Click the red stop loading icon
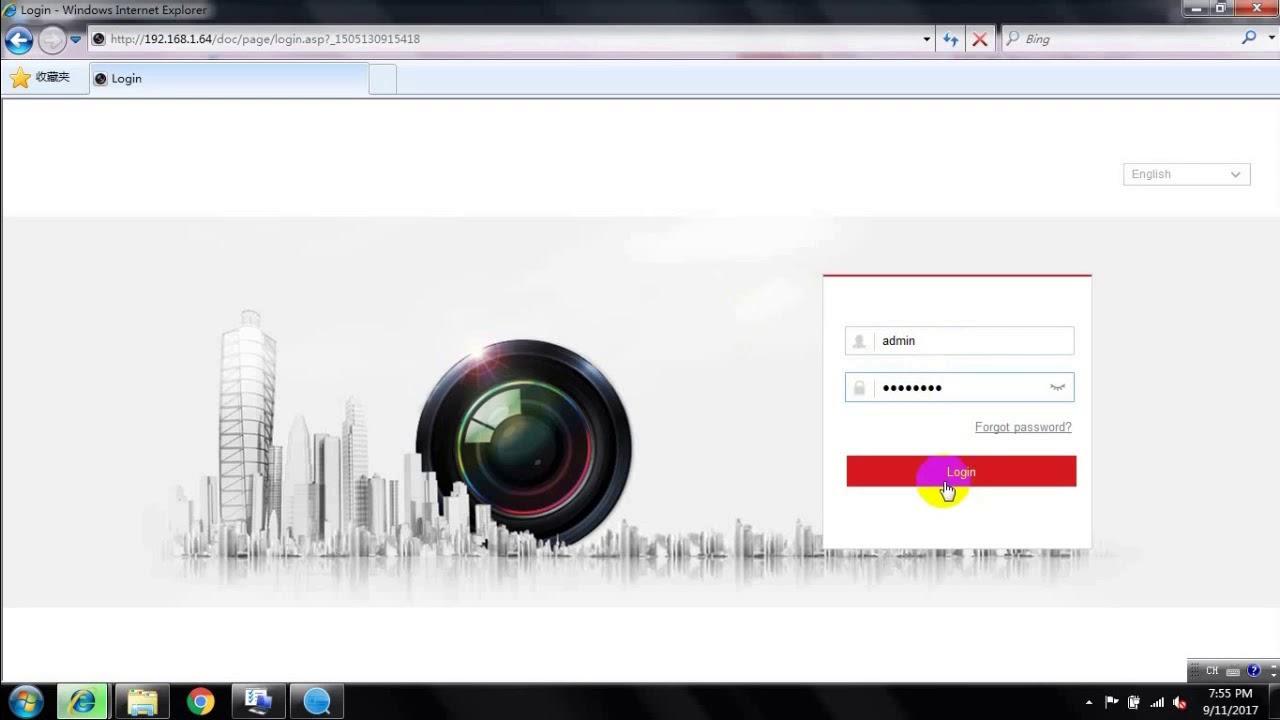Image resolution: width=1280 pixels, height=720 pixels. (x=980, y=39)
